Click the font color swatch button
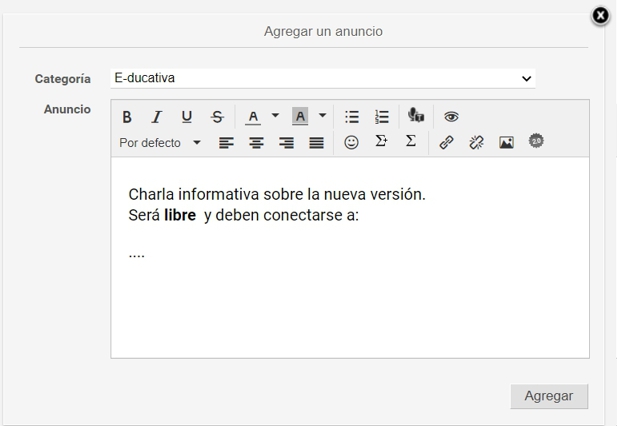Screen dimensions: 617x426 (x=254, y=117)
